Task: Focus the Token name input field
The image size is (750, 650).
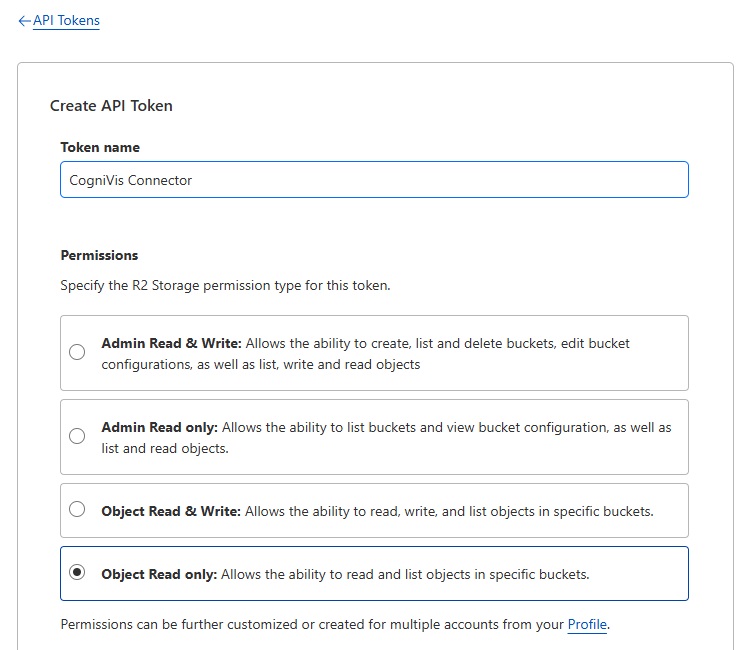Action: tap(374, 180)
